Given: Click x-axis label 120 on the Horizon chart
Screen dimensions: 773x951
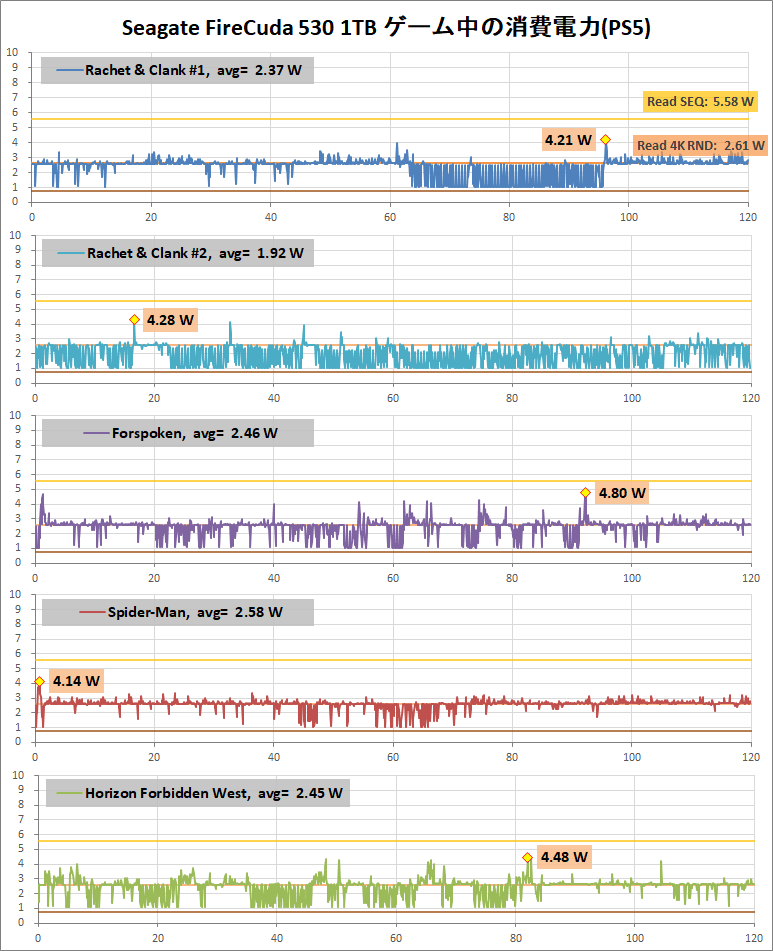Looking at the screenshot, I should pos(754,938).
